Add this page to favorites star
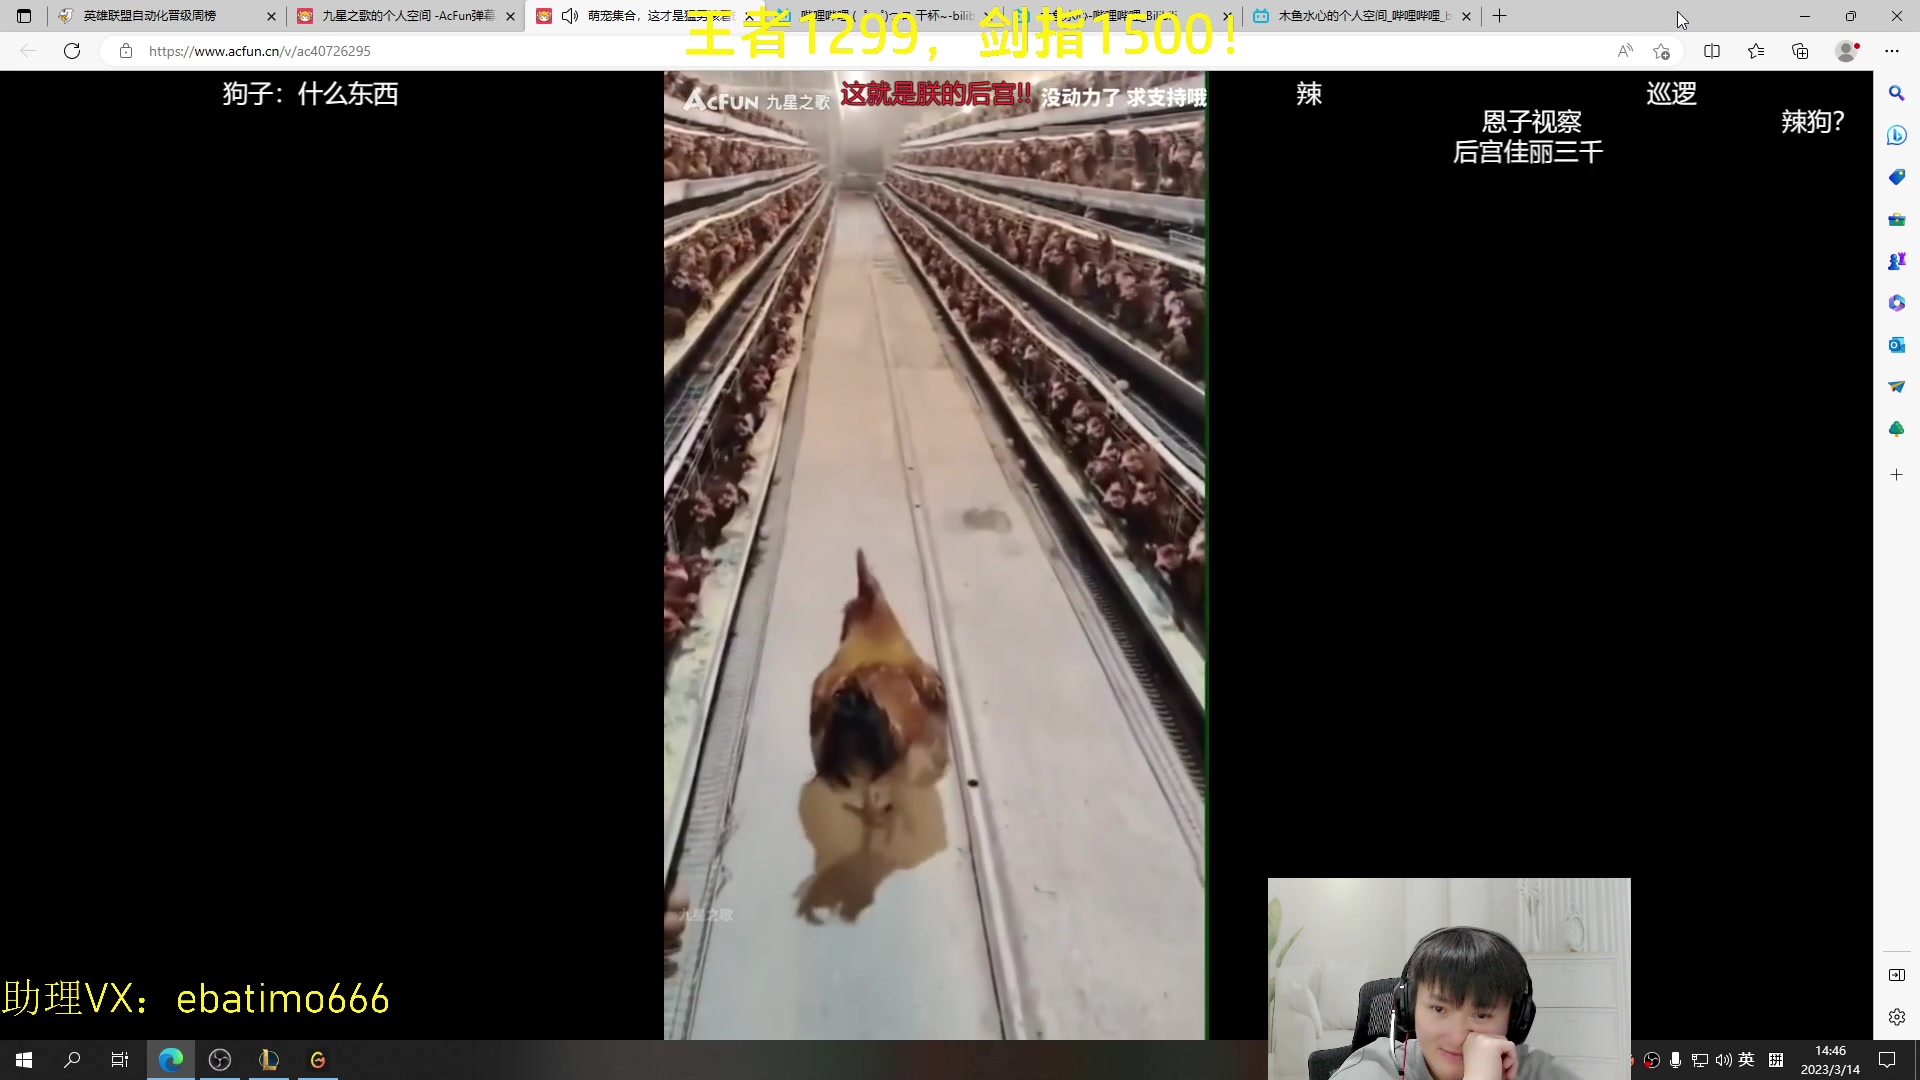This screenshot has width=1920, height=1080. coord(1661,51)
